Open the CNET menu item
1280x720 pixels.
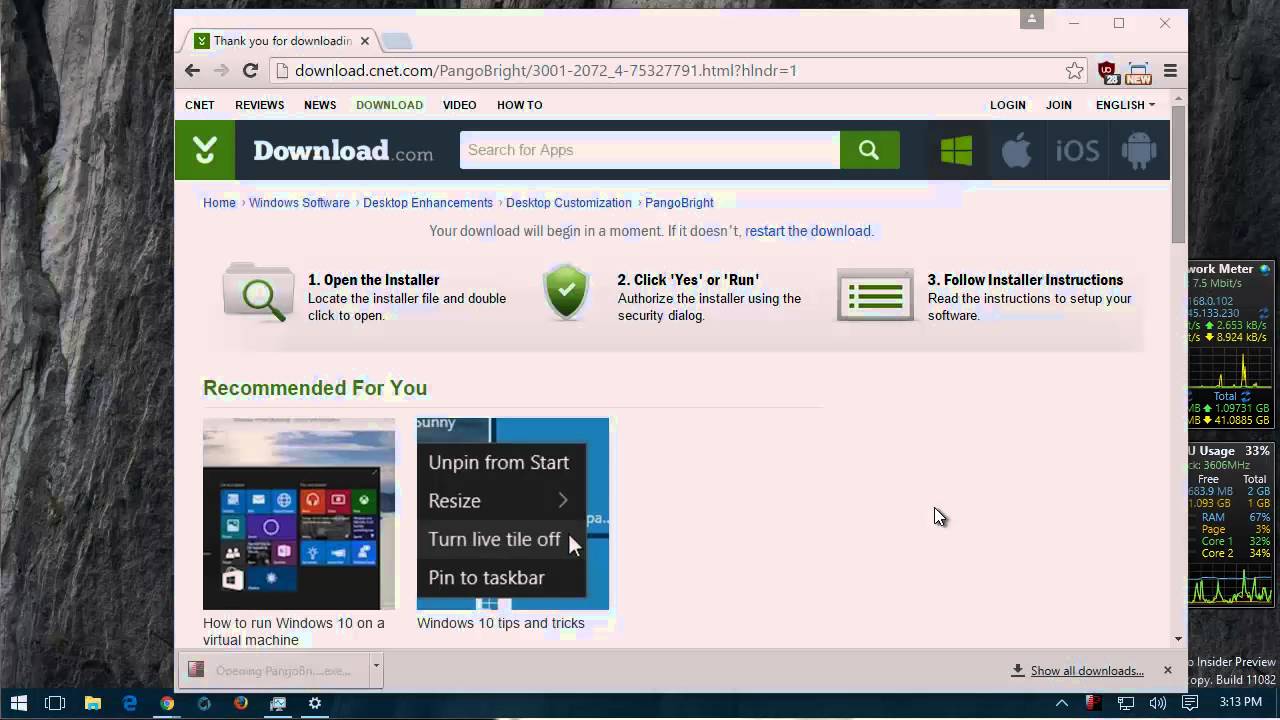coord(200,105)
